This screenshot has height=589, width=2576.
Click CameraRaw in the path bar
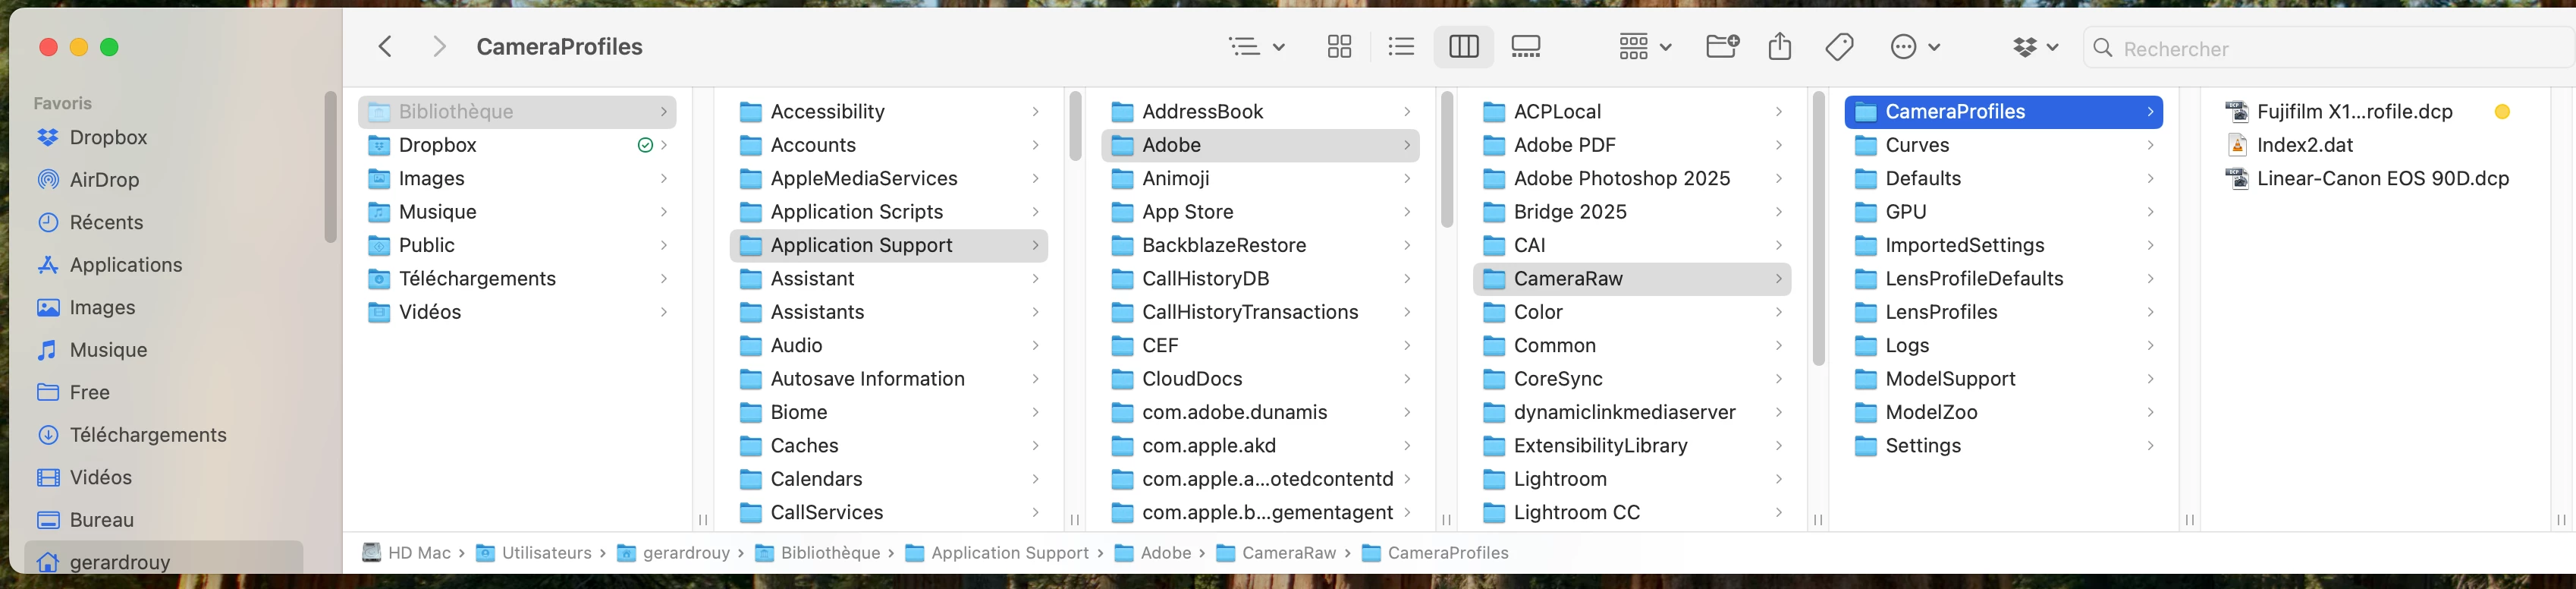(1276, 553)
